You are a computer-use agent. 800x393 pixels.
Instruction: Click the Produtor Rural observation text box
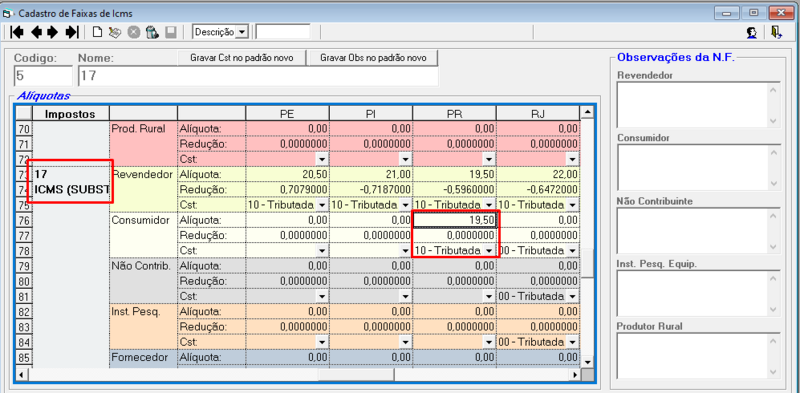tap(698, 357)
